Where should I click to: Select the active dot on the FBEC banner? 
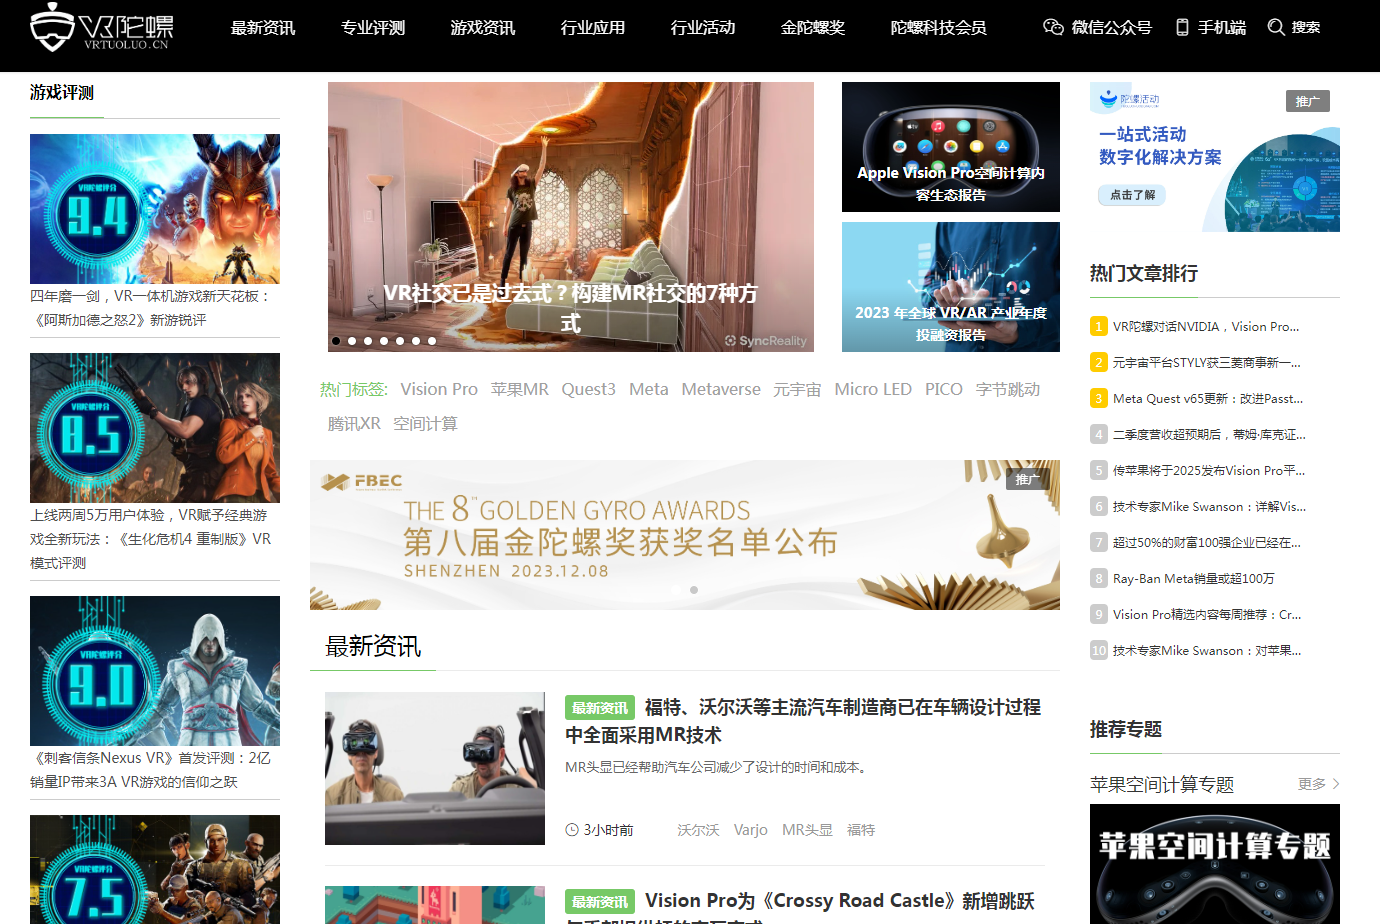point(694,590)
